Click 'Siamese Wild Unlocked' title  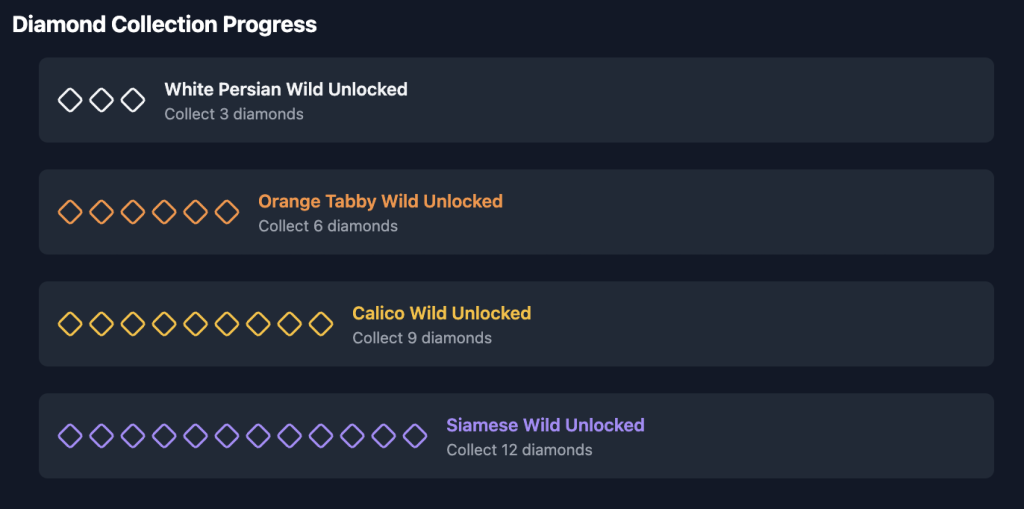pos(545,425)
